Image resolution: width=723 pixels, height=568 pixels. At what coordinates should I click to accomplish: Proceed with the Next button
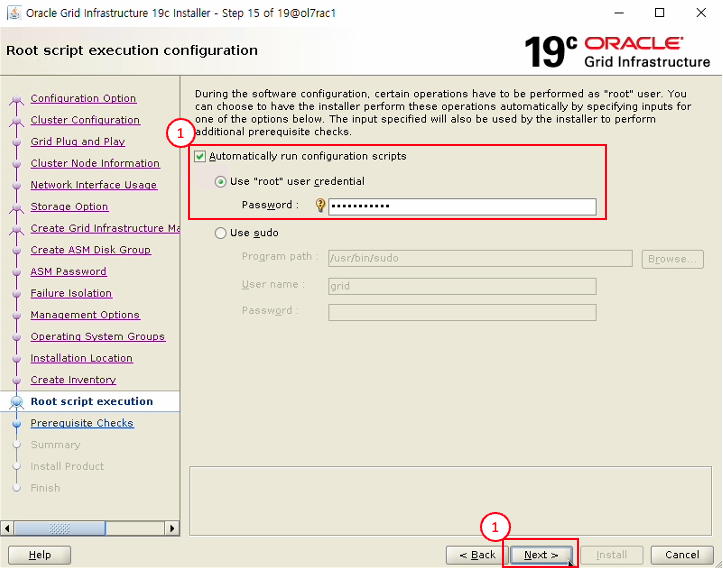(x=541, y=555)
